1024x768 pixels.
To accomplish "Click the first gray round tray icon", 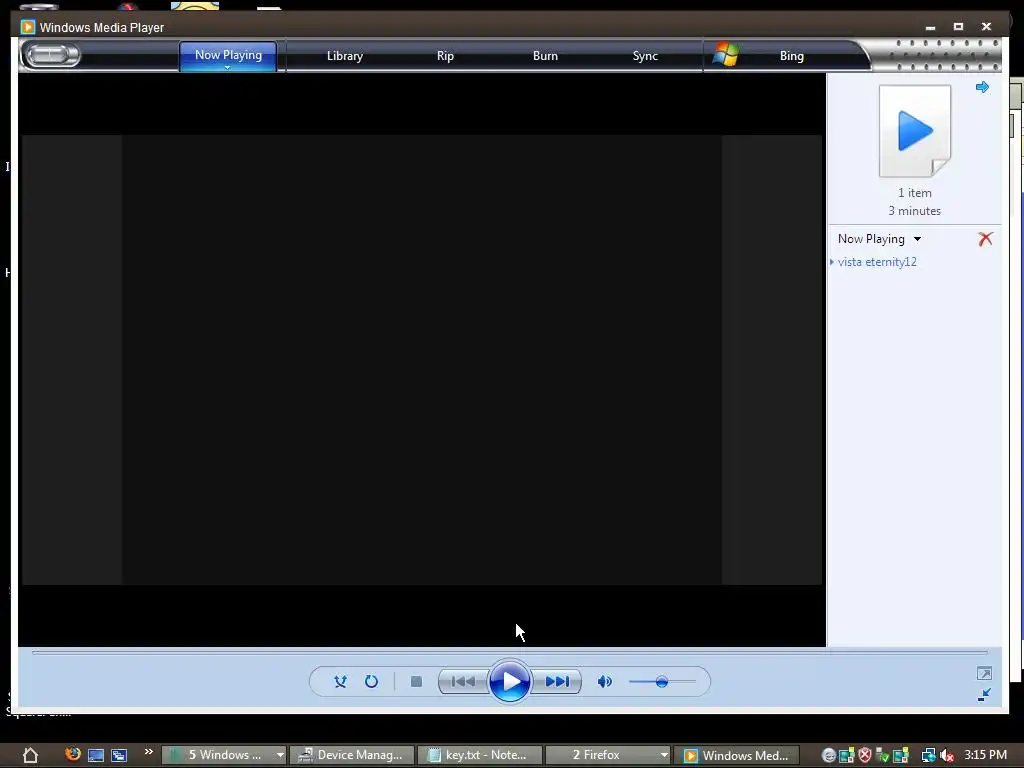I will coord(829,756).
